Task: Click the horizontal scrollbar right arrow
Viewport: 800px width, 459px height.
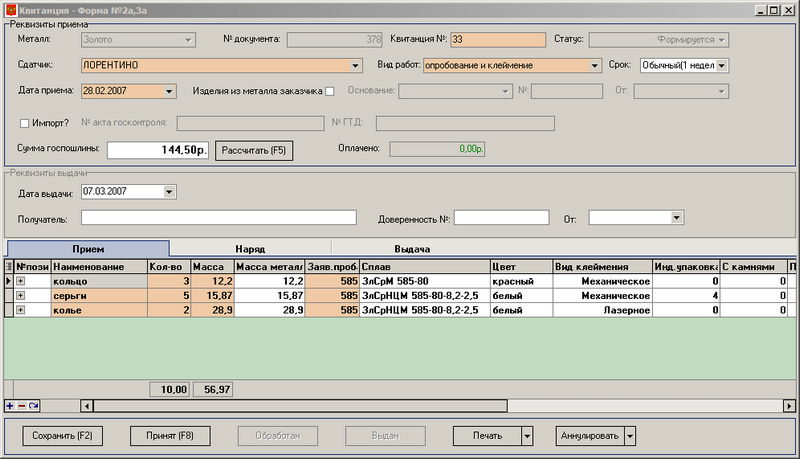Action: click(792, 406)
